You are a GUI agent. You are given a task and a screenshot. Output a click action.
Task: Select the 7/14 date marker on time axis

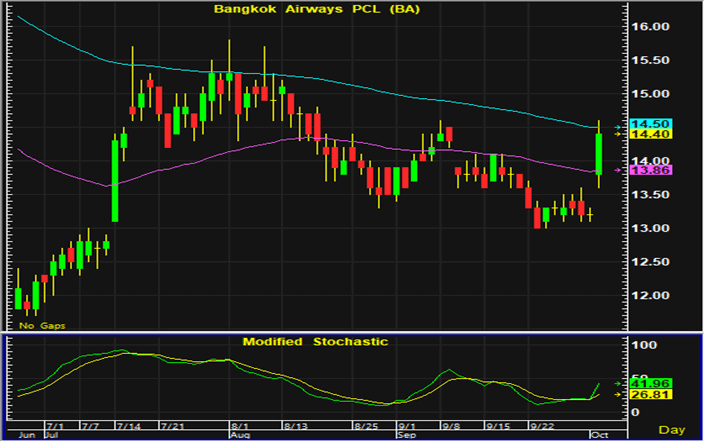126,424
